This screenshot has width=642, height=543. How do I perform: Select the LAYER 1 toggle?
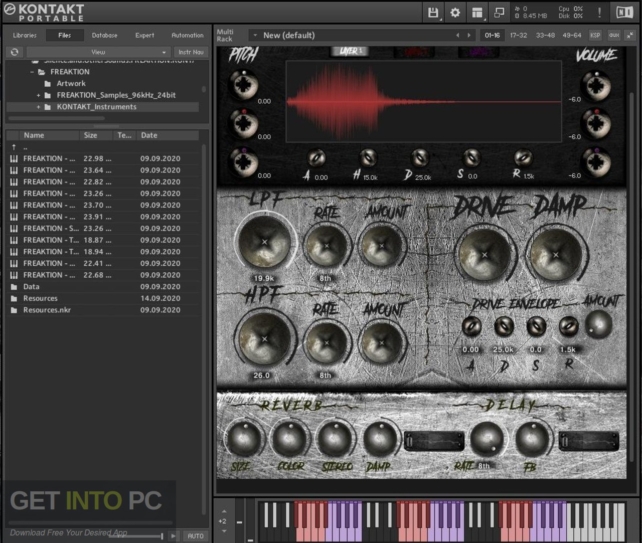click(350, 51)
